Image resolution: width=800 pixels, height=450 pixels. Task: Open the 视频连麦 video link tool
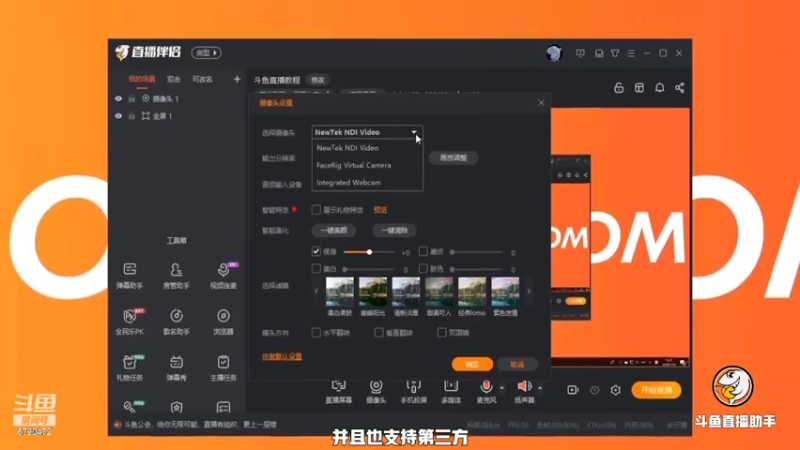(223, 276)
